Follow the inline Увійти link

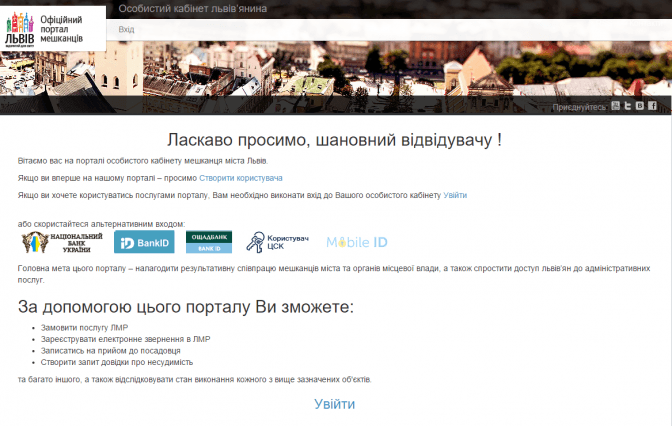[455, 195]
